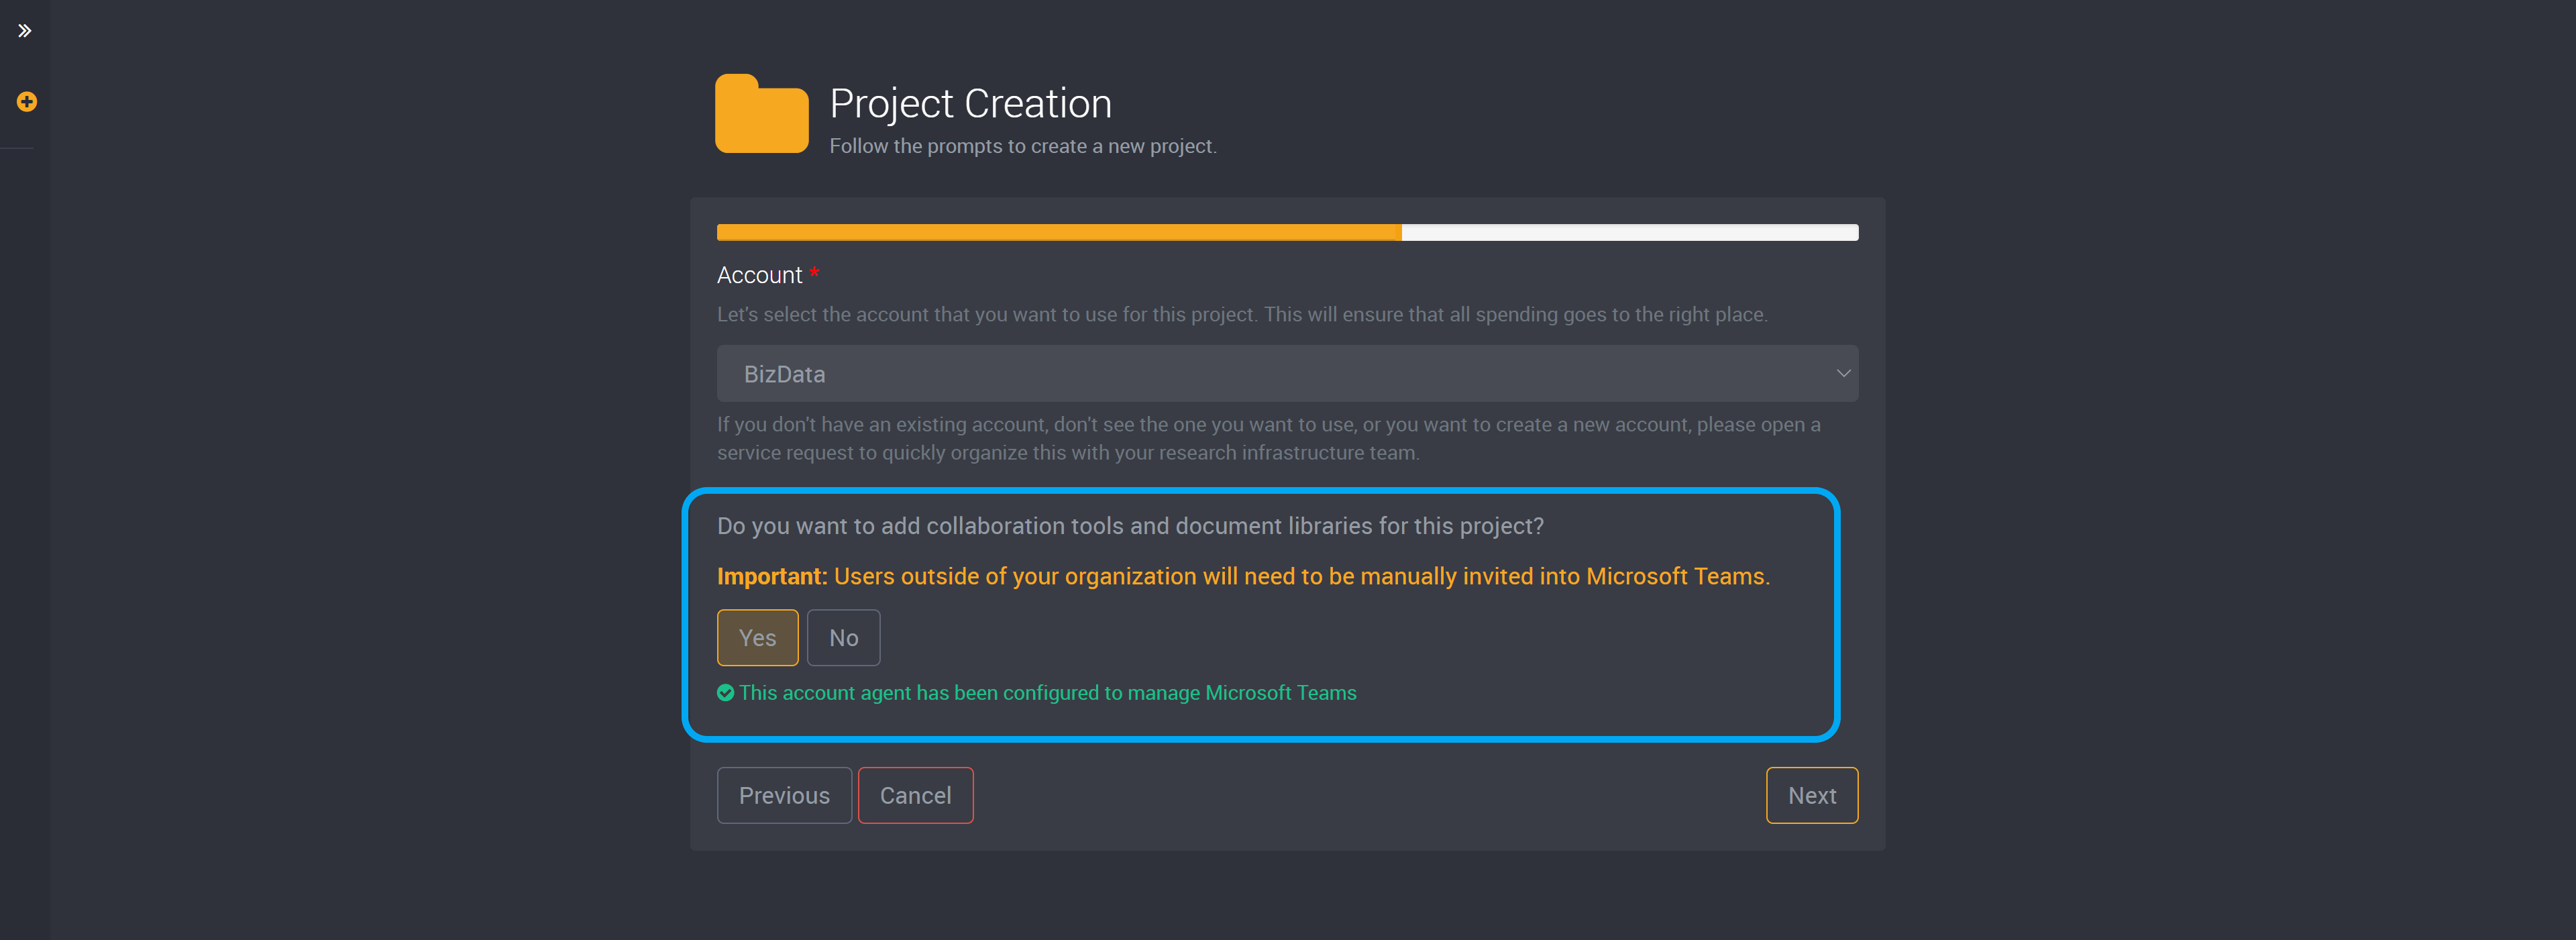Click the folder icon for Project Creation
The image size is (2576, 940).
[x=761, y=113]
